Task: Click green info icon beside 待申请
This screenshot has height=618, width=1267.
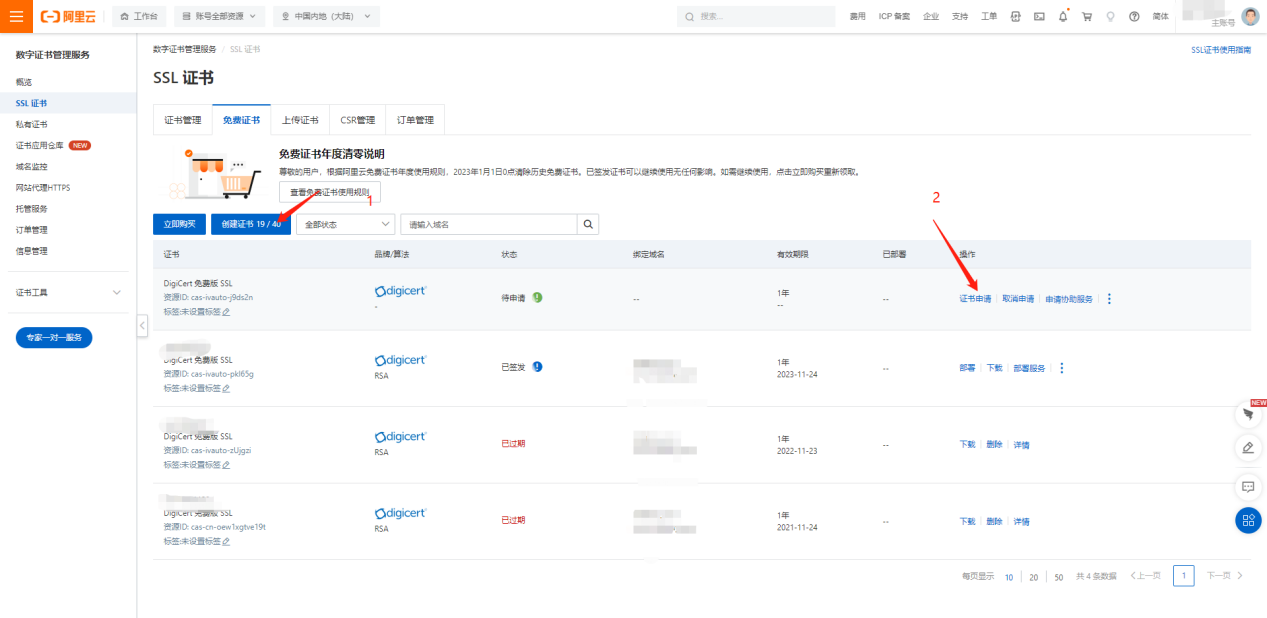Action: 537,298
